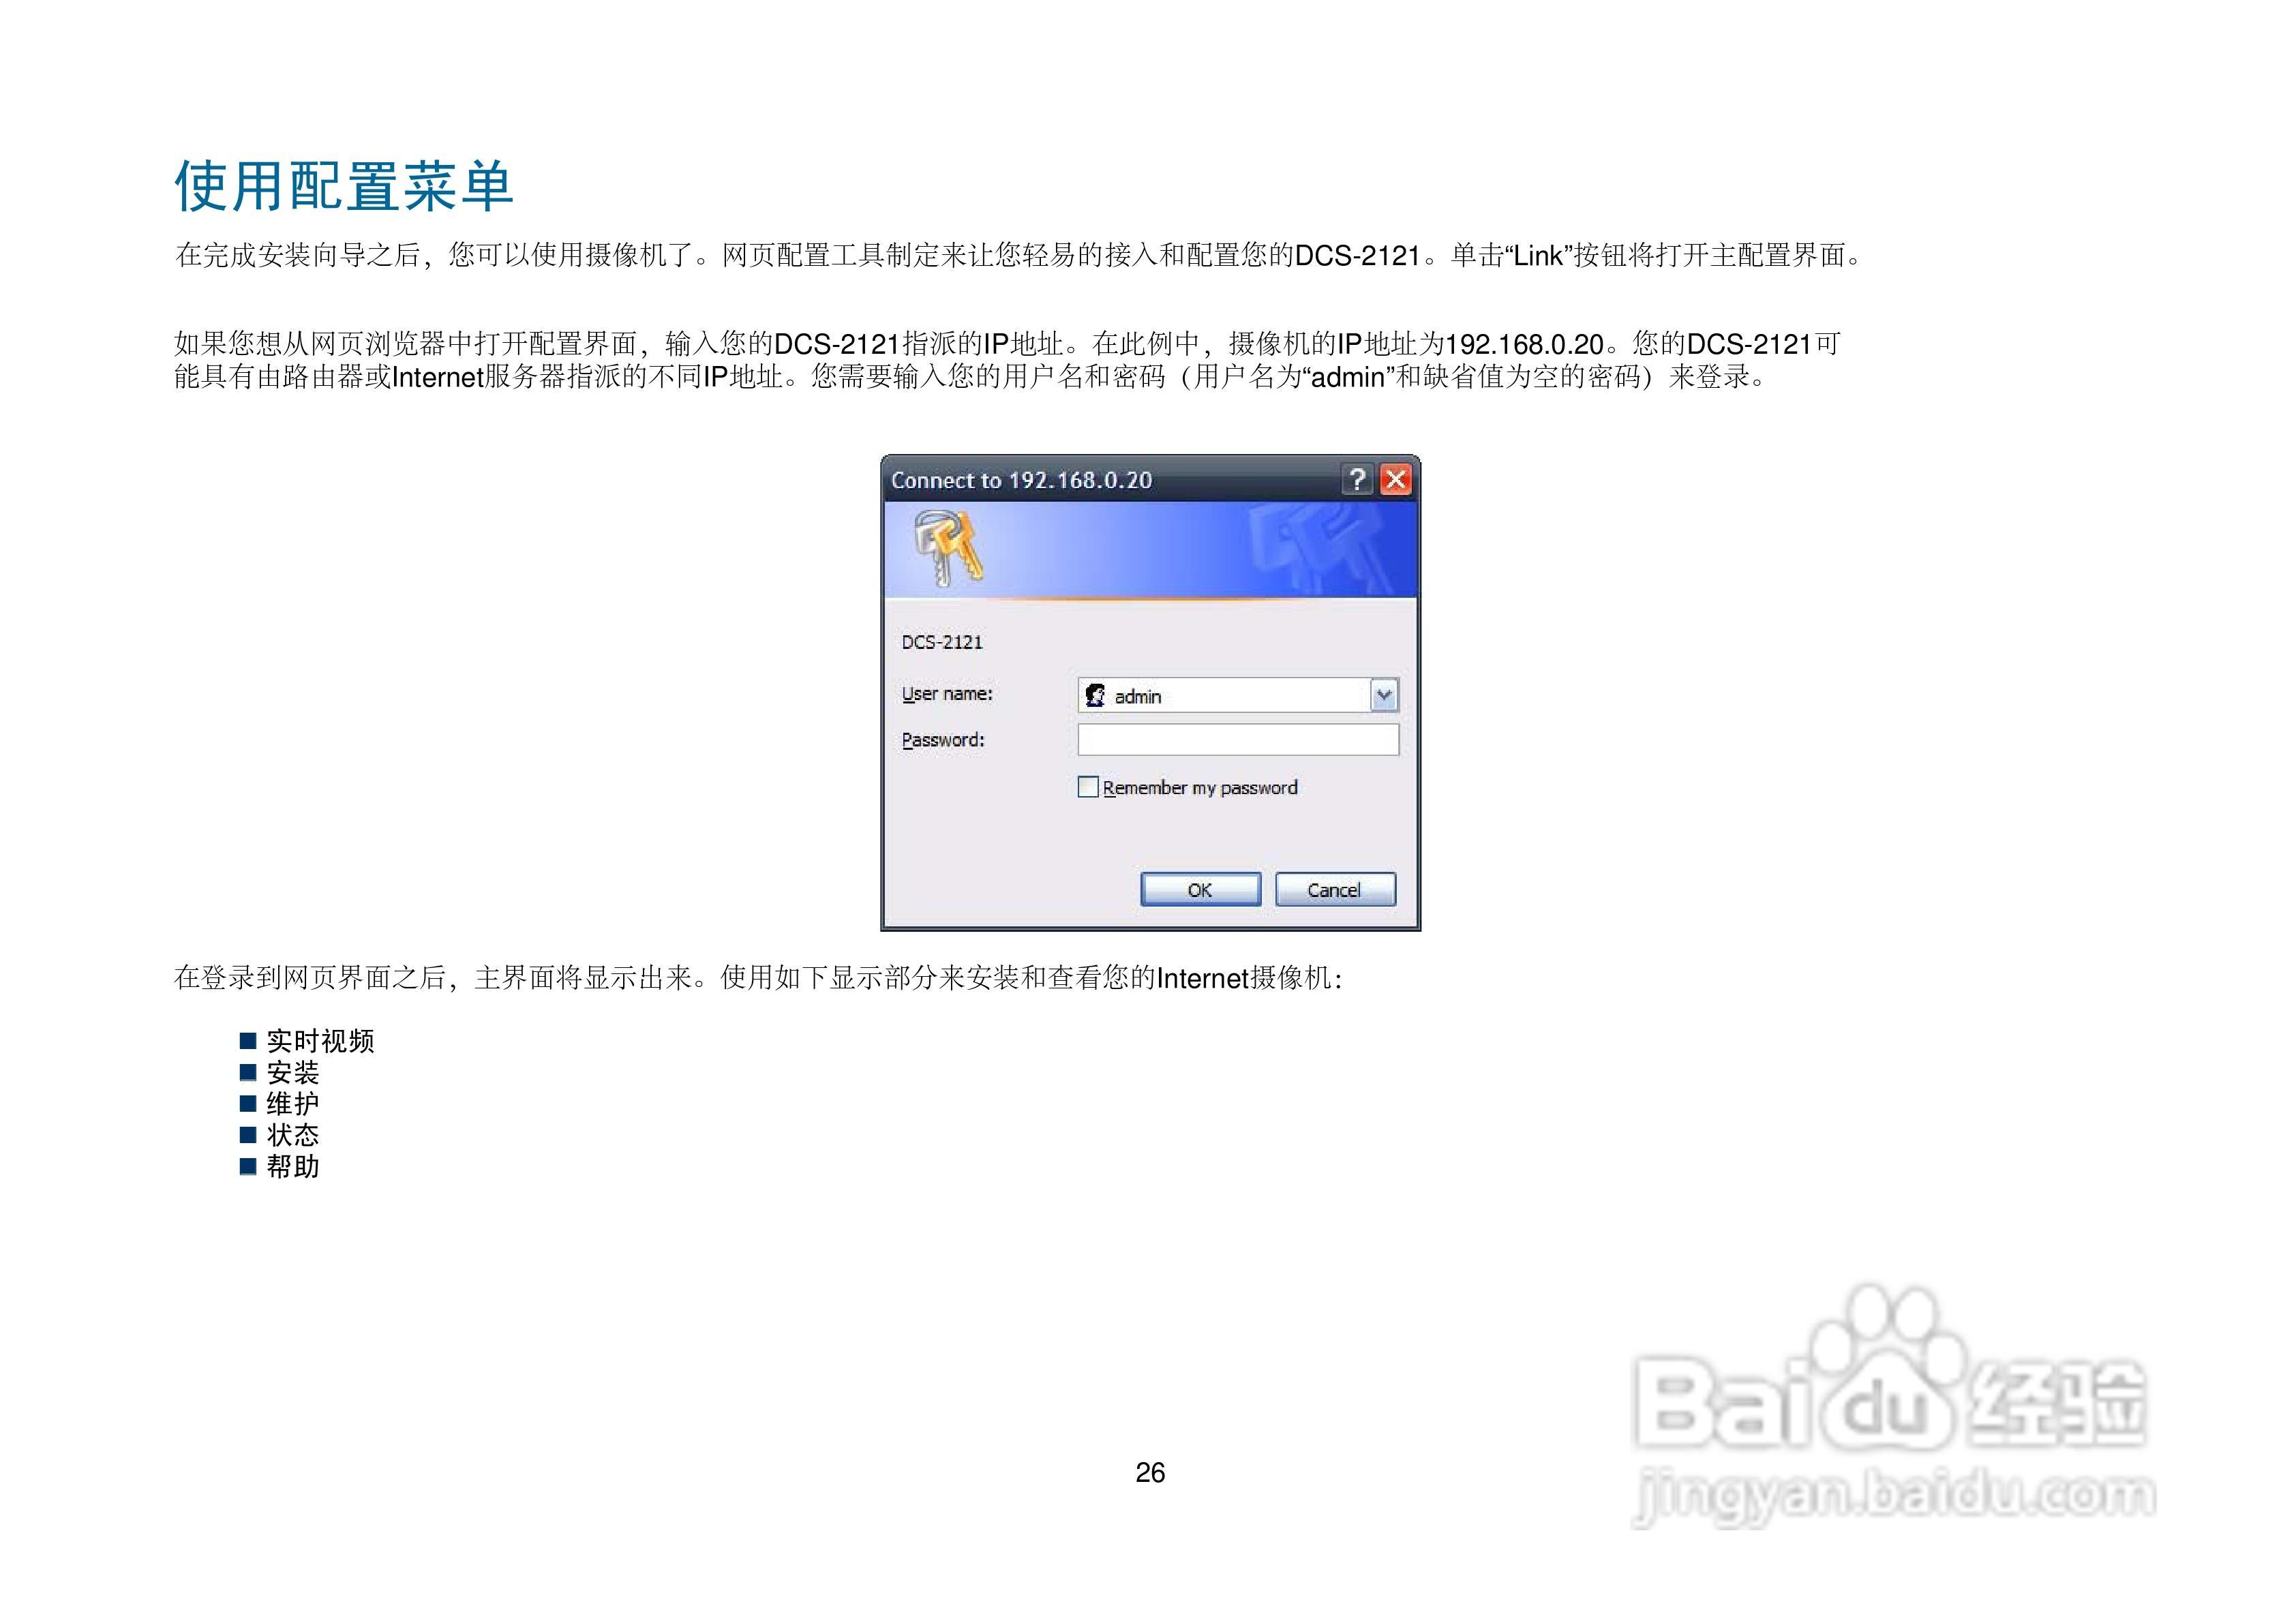Click the 安装 list item
Viewport: 2296px width, 1623px height.
293,1073
